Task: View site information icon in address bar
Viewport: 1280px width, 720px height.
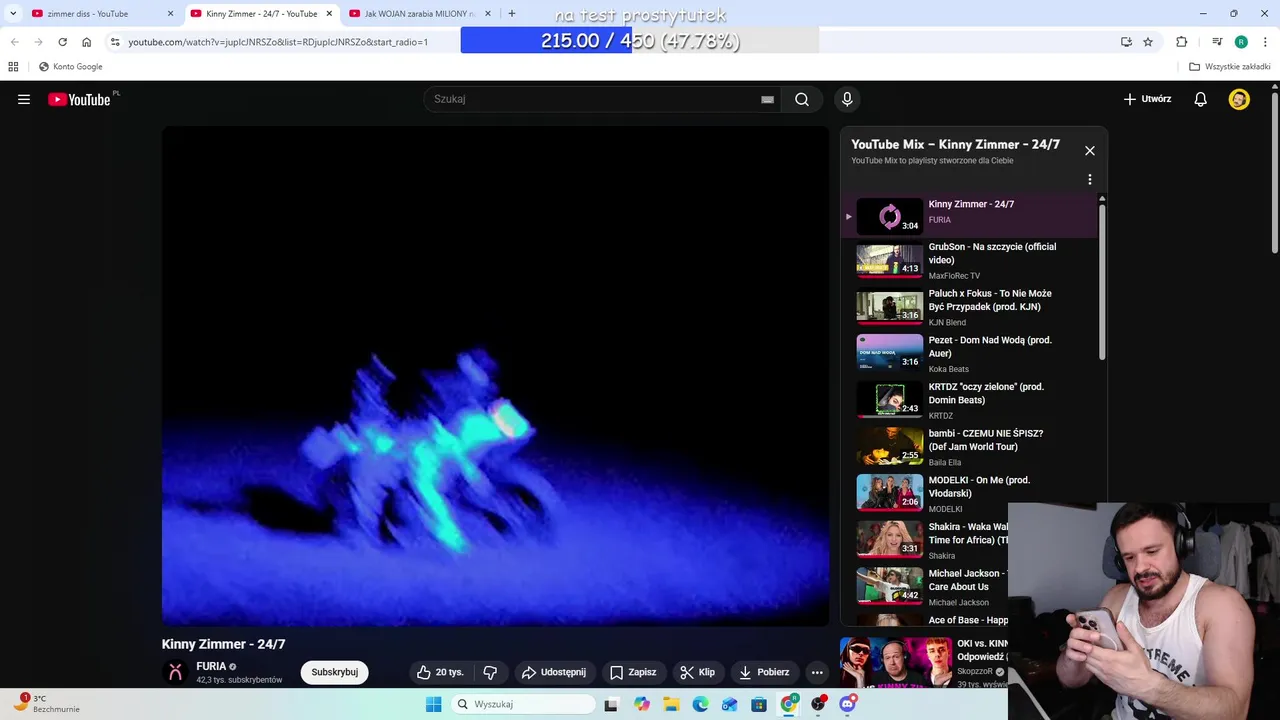Action: coord(115,42)
